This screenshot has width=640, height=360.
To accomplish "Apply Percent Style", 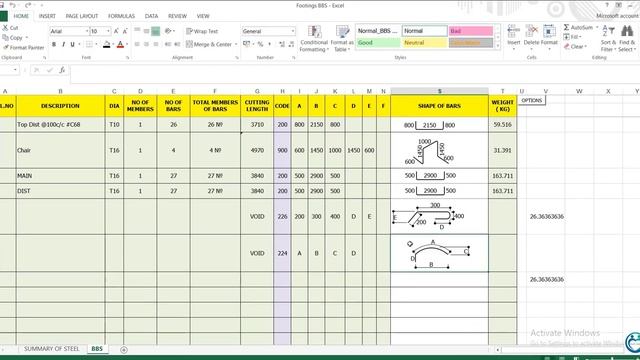I will (260, 44).
